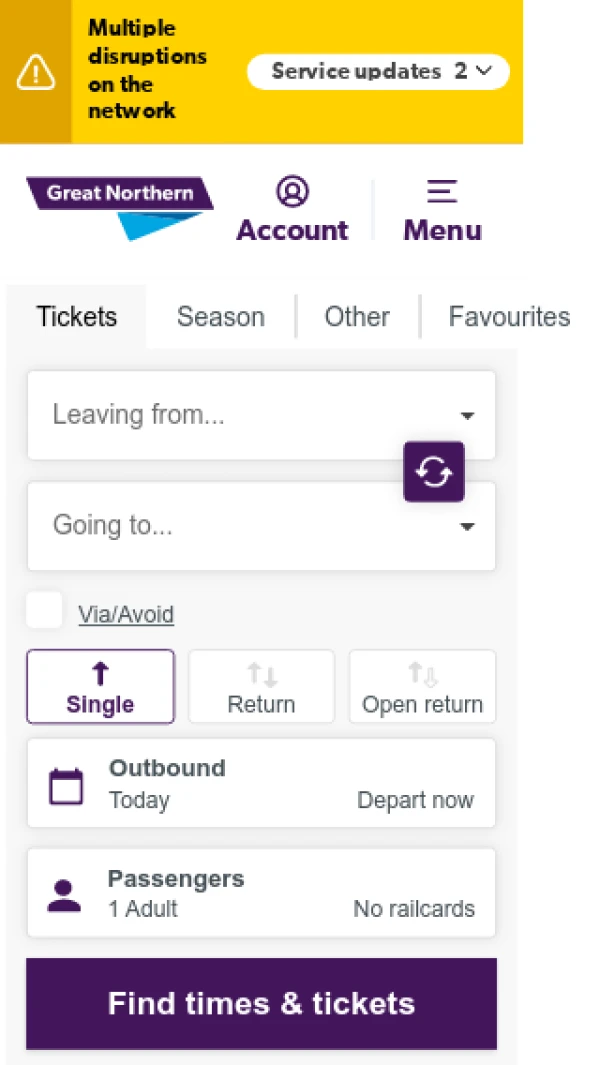Click the Great Northern logo
The width and height of the screenshot is (600, 1065).
pyautogui.click(x=120, y=208)
